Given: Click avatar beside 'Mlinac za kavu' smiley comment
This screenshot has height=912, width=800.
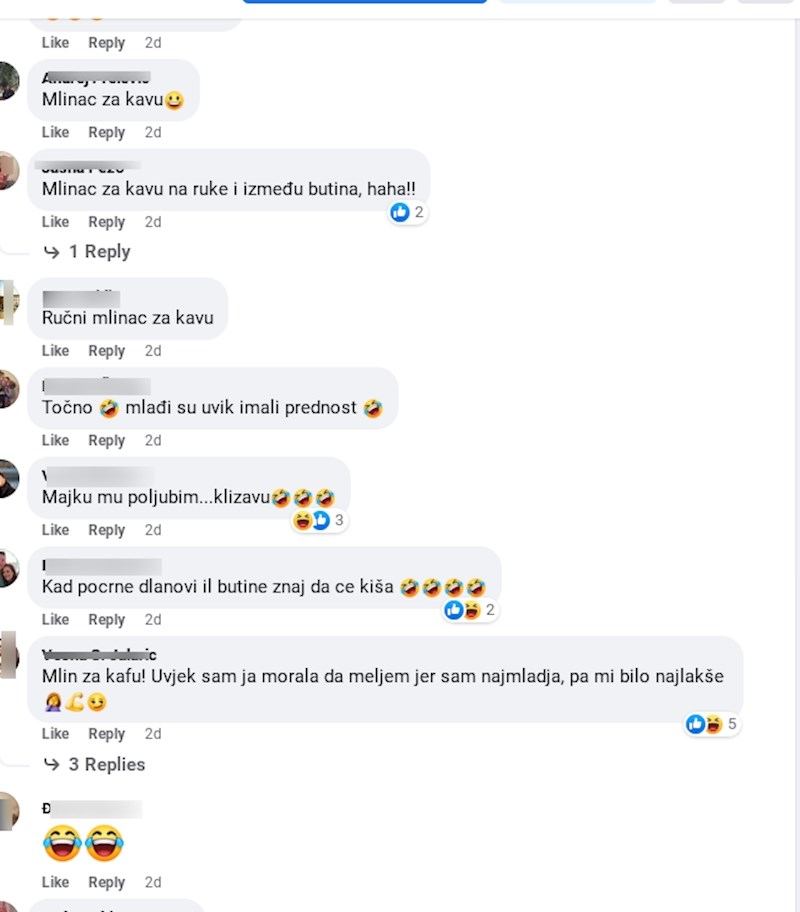Looking at the screenshot, I should tap(8, 81).
